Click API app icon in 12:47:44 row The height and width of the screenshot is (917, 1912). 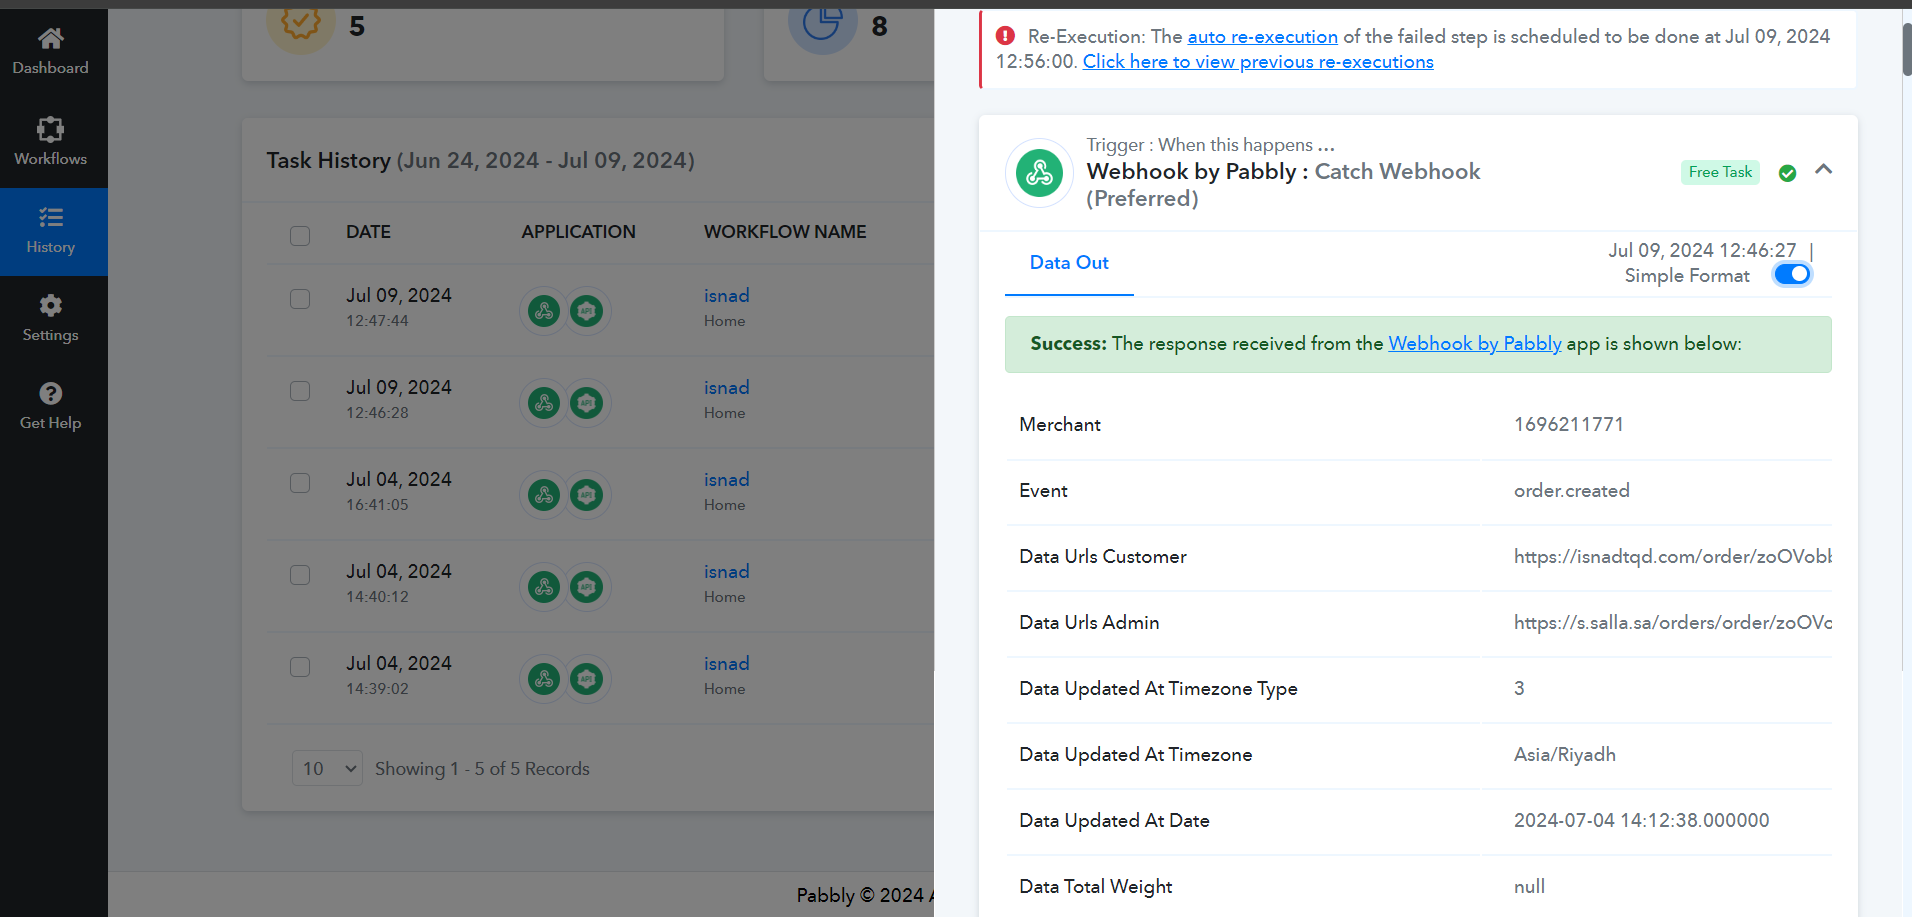pos(587,311)
